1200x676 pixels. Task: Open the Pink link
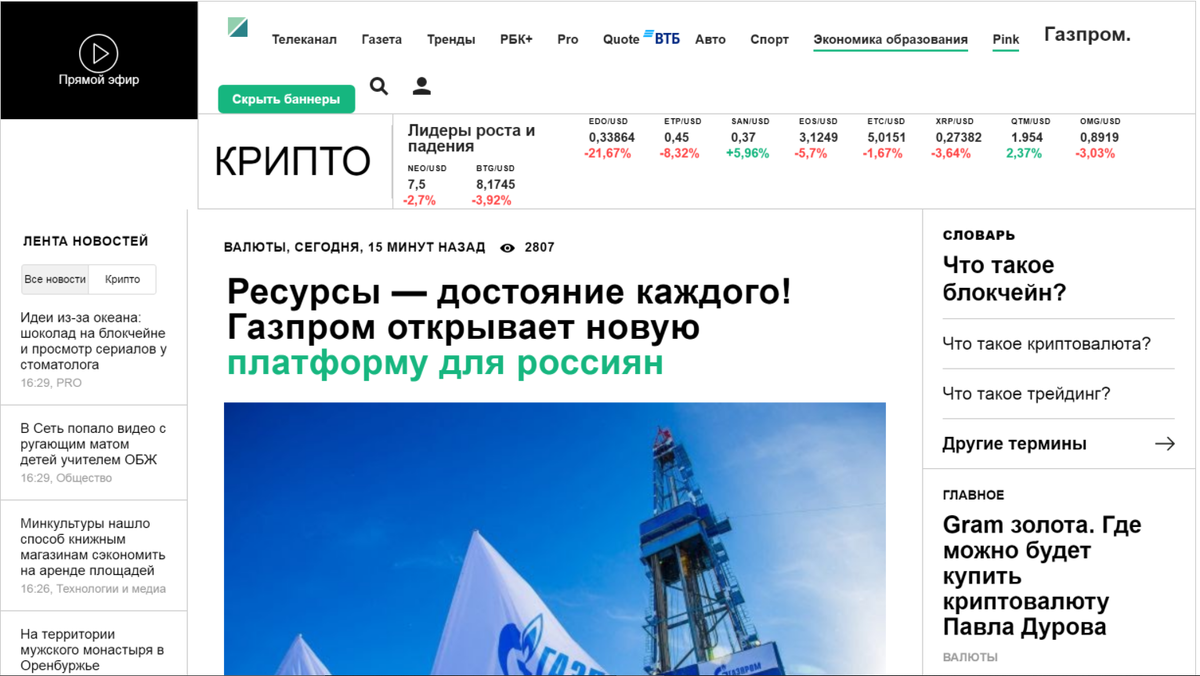(x=1006, y=40)
